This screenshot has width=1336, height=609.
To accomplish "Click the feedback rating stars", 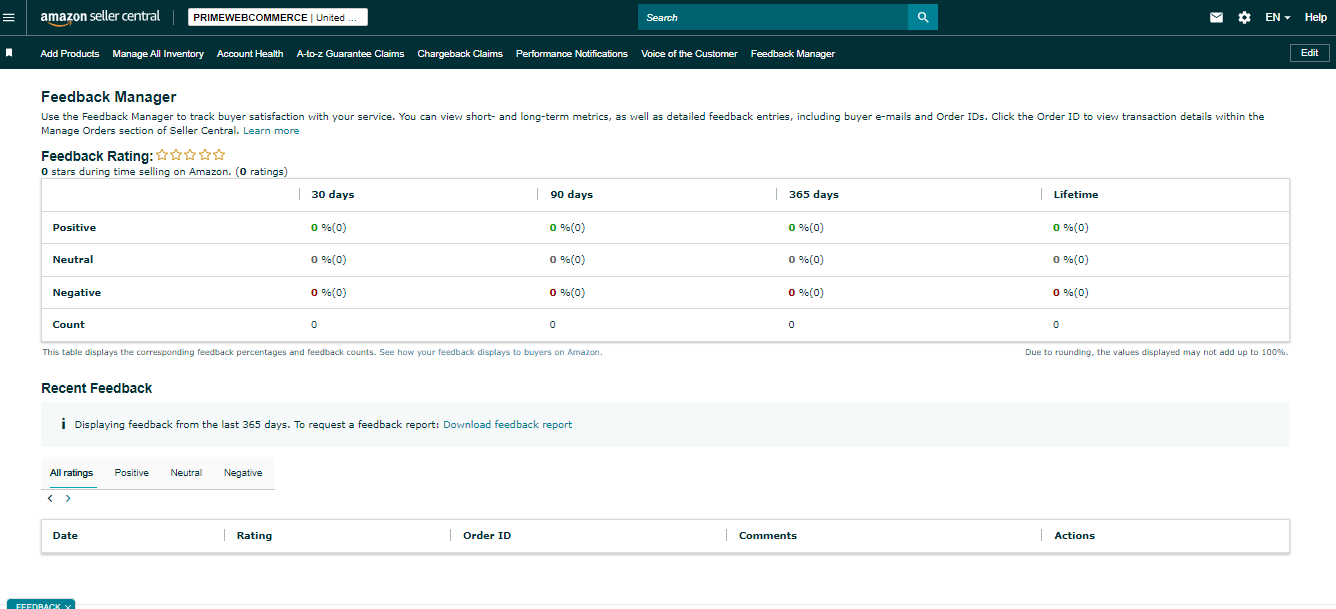I will tap(191, 155).
